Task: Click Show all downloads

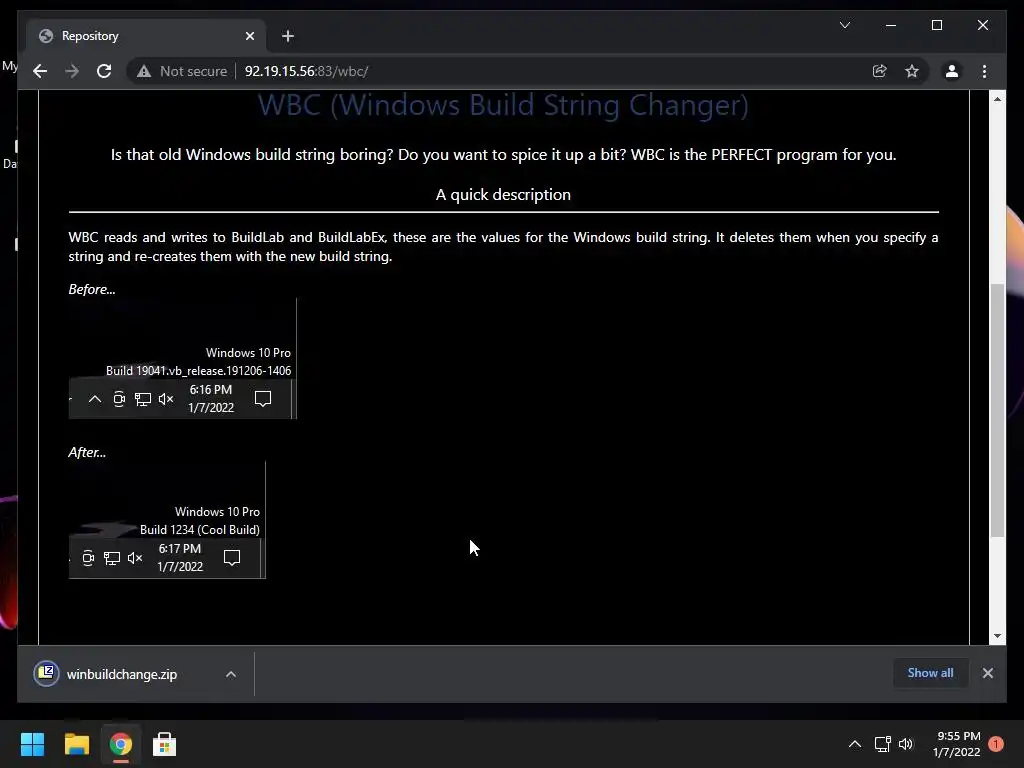Action: pos(930,673)
